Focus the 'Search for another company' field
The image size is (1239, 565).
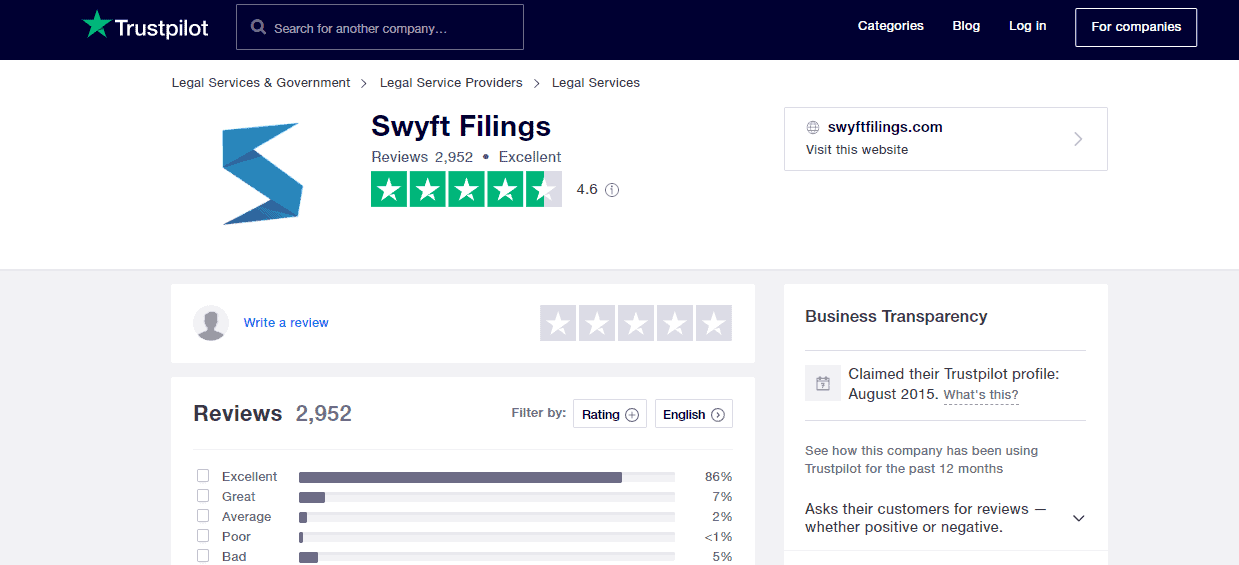coord(380,27)
